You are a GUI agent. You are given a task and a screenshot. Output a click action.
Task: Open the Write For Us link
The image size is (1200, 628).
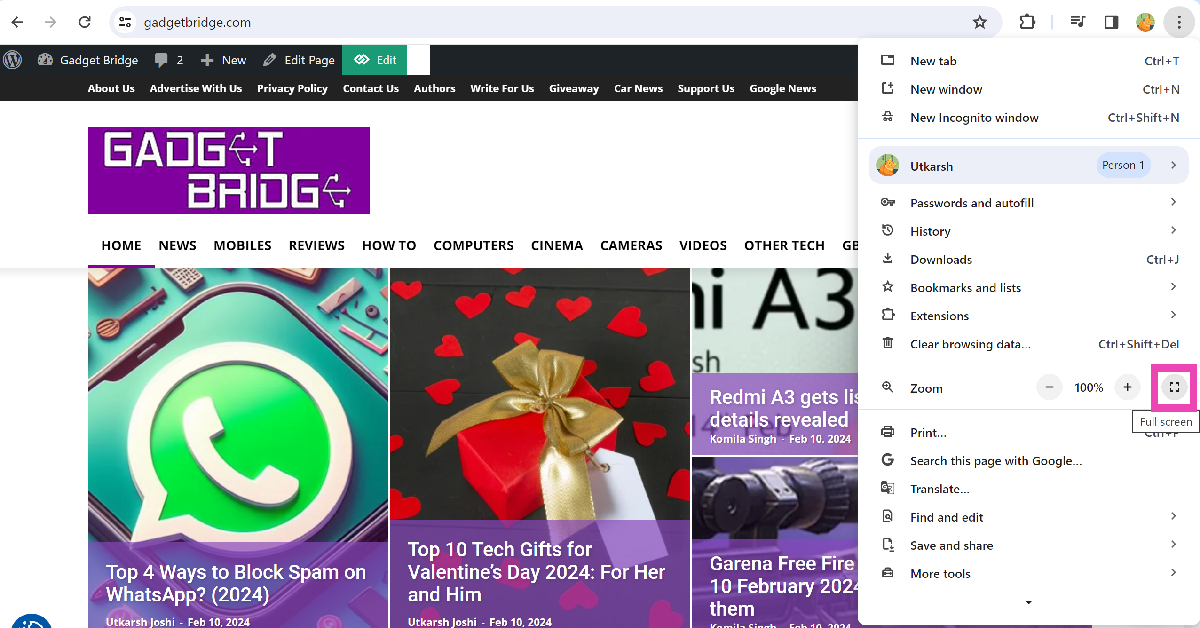pos(502,88)
